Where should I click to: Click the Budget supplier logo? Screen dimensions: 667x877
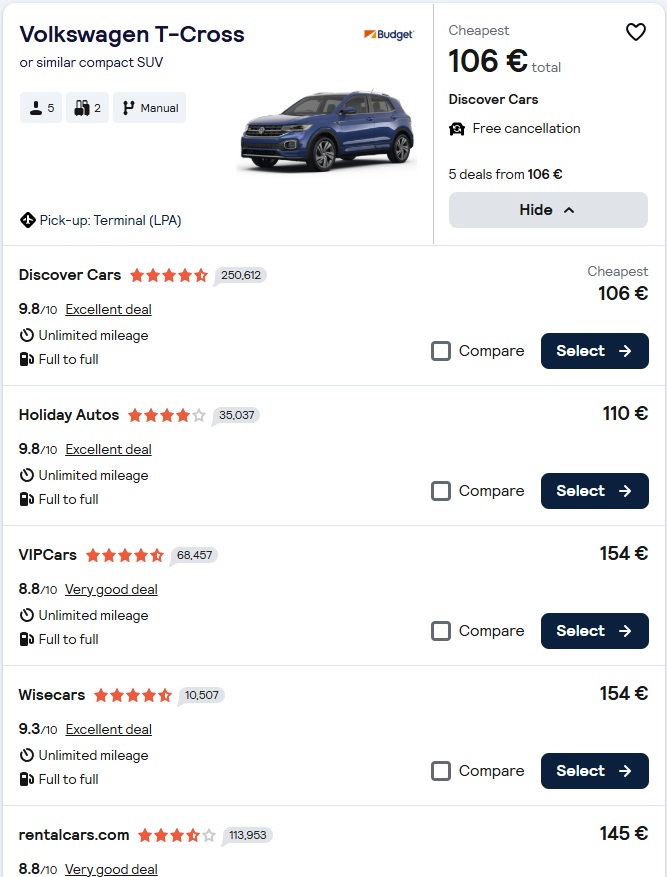click(388, 34)
